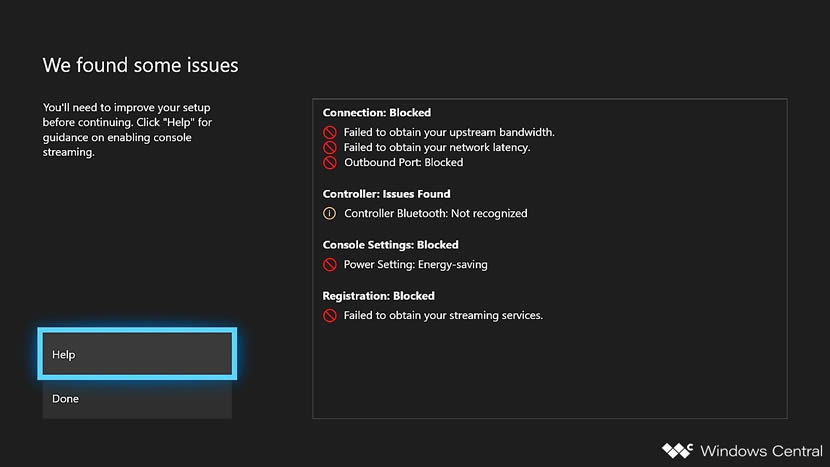Viewport: 830px width, 467px height.
Task: Select the 'Controller: Issues Found' heading
Action: [386, 194]
